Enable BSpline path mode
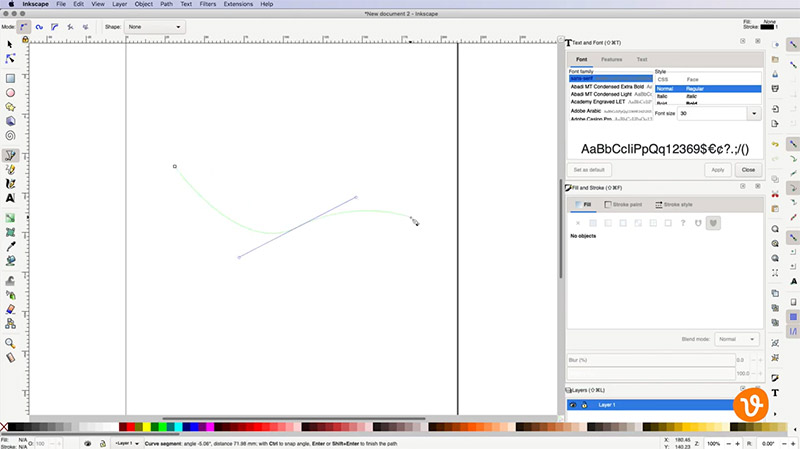 [55, 27]
